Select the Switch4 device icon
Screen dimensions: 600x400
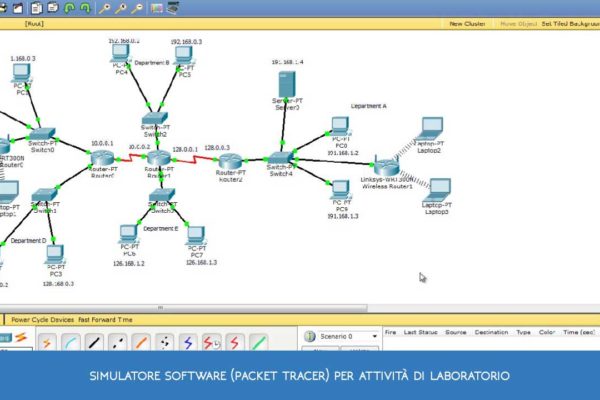[x=280, y=158]
